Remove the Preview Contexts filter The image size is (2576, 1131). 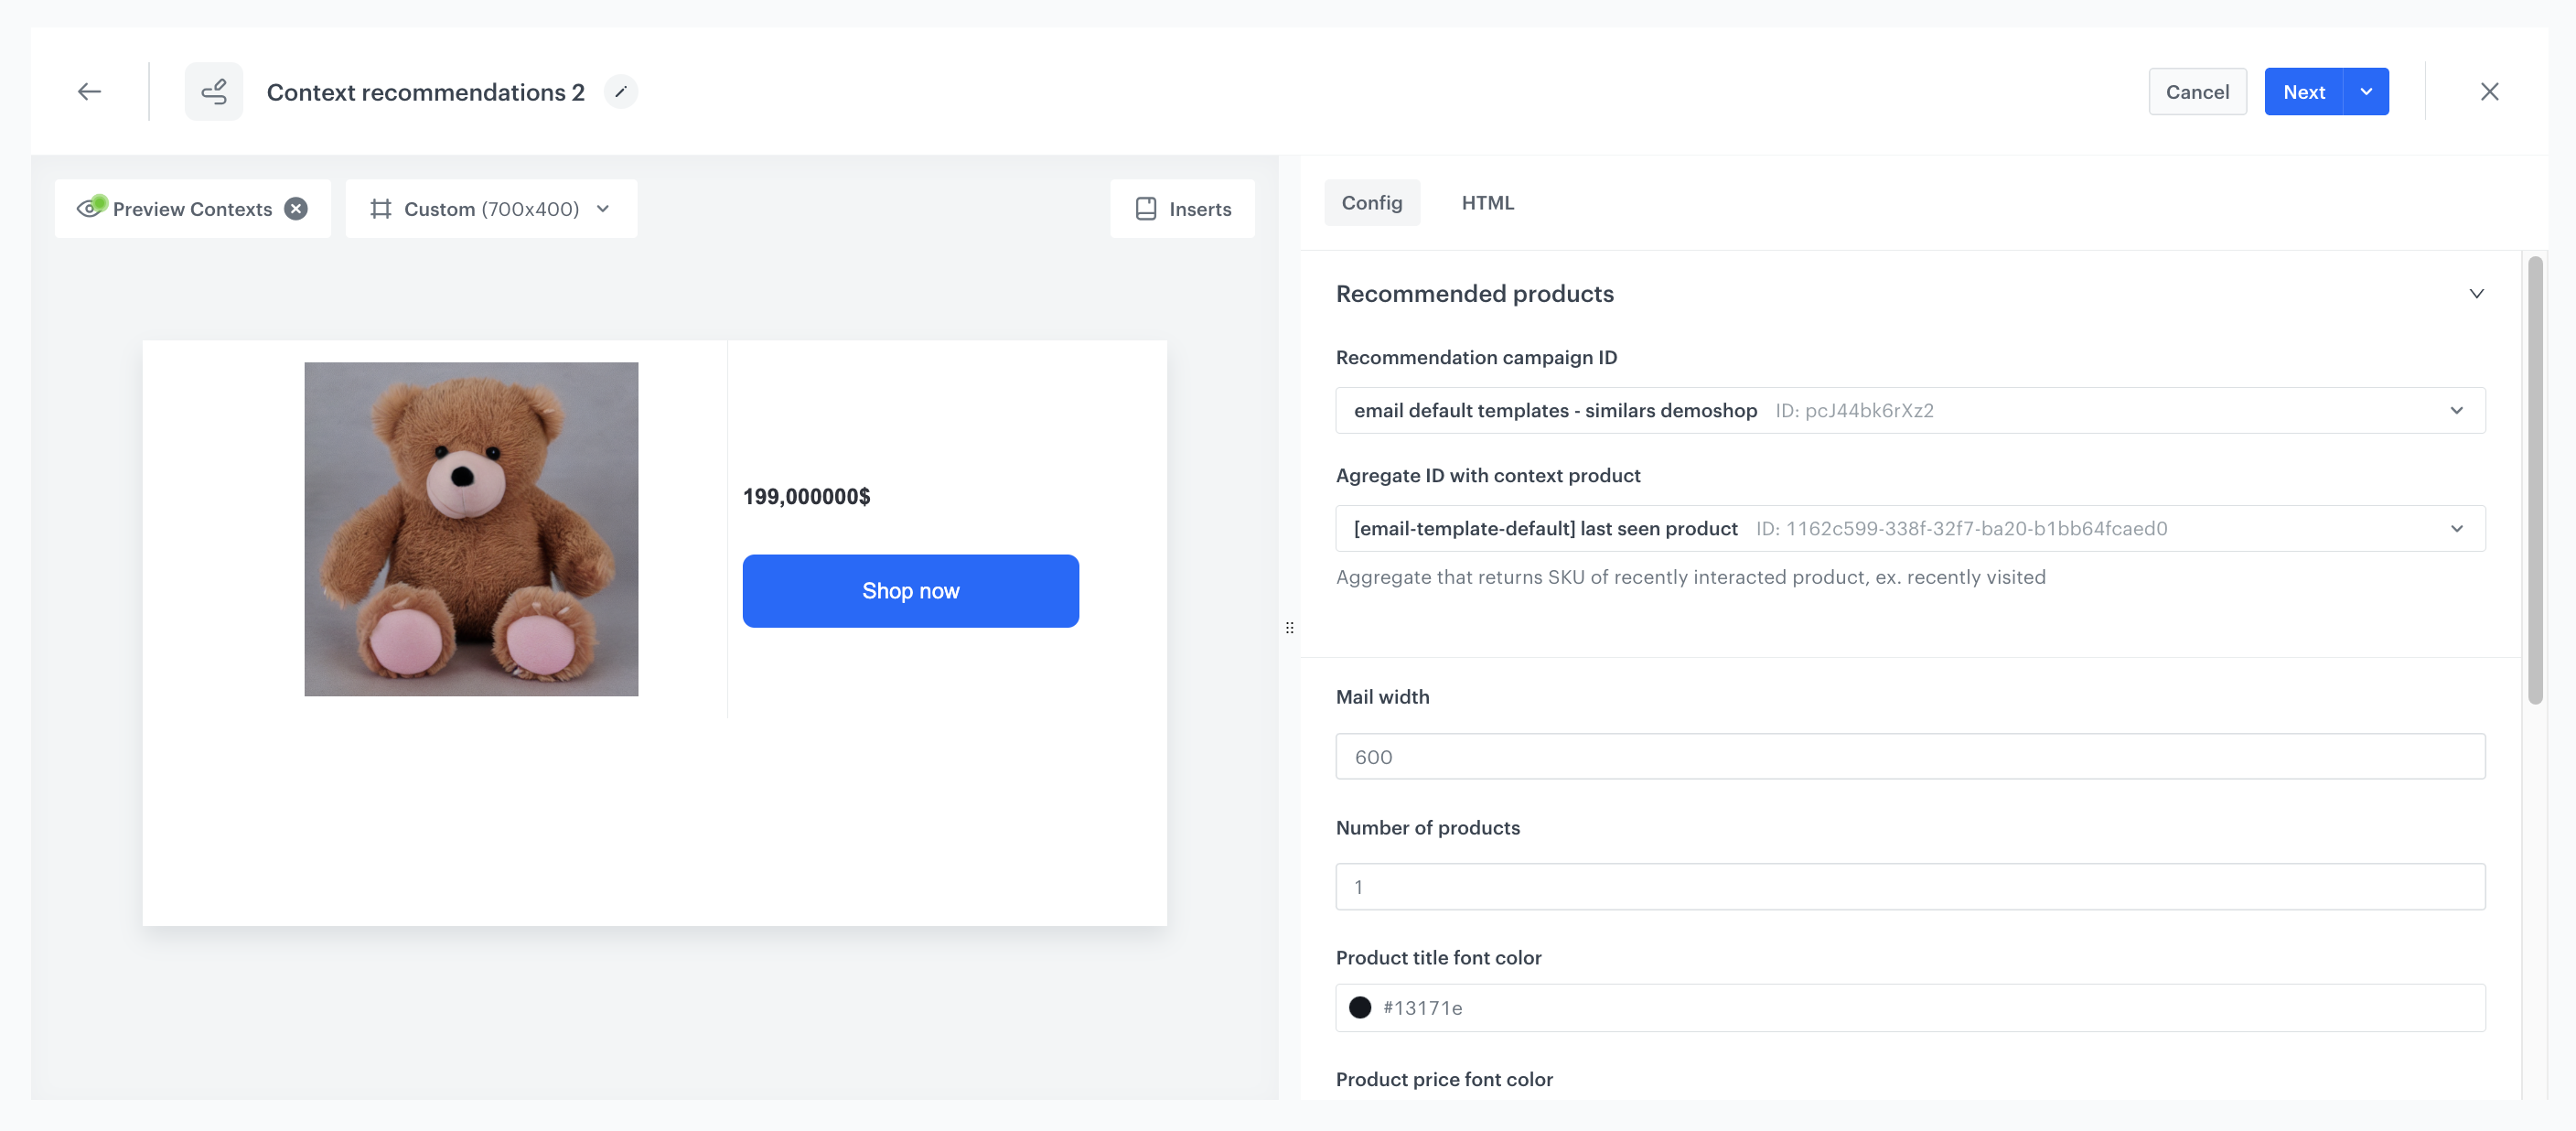[x=295, y=208]
